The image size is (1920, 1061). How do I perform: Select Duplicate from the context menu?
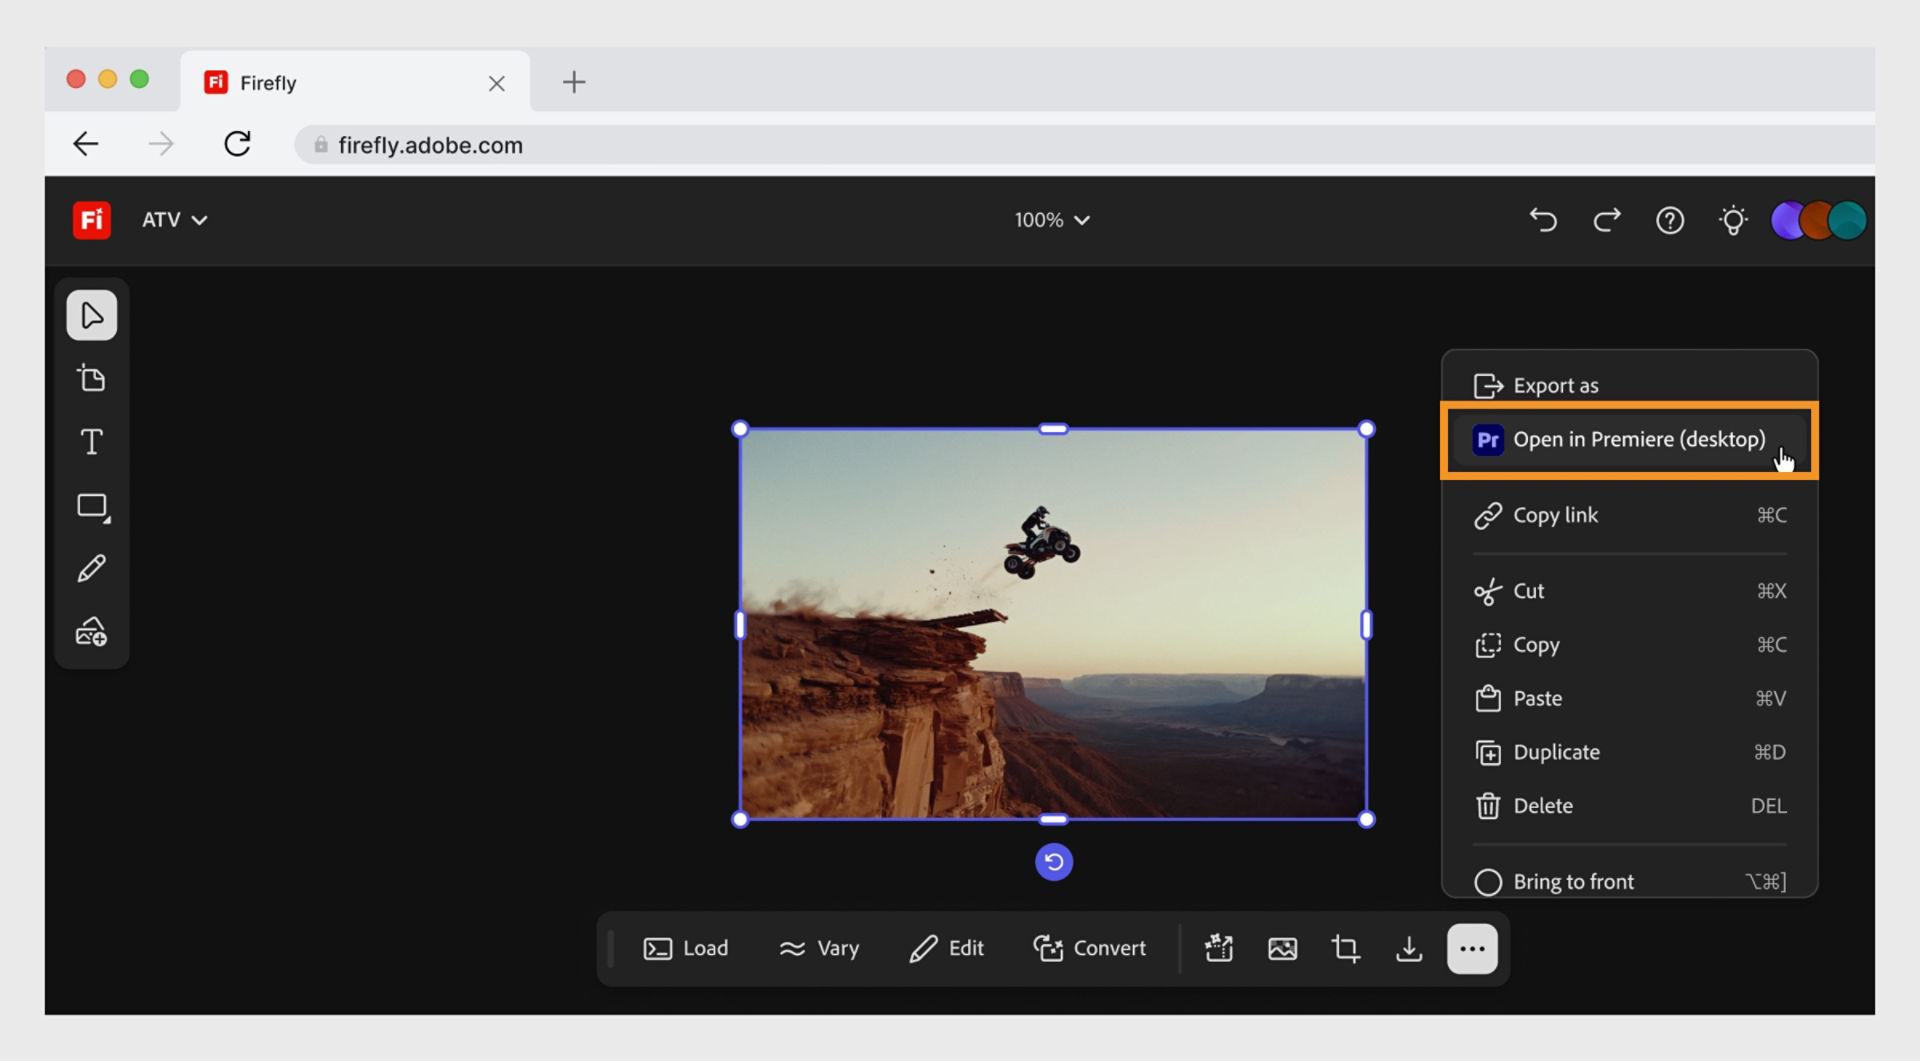(x=1557, y=752)
